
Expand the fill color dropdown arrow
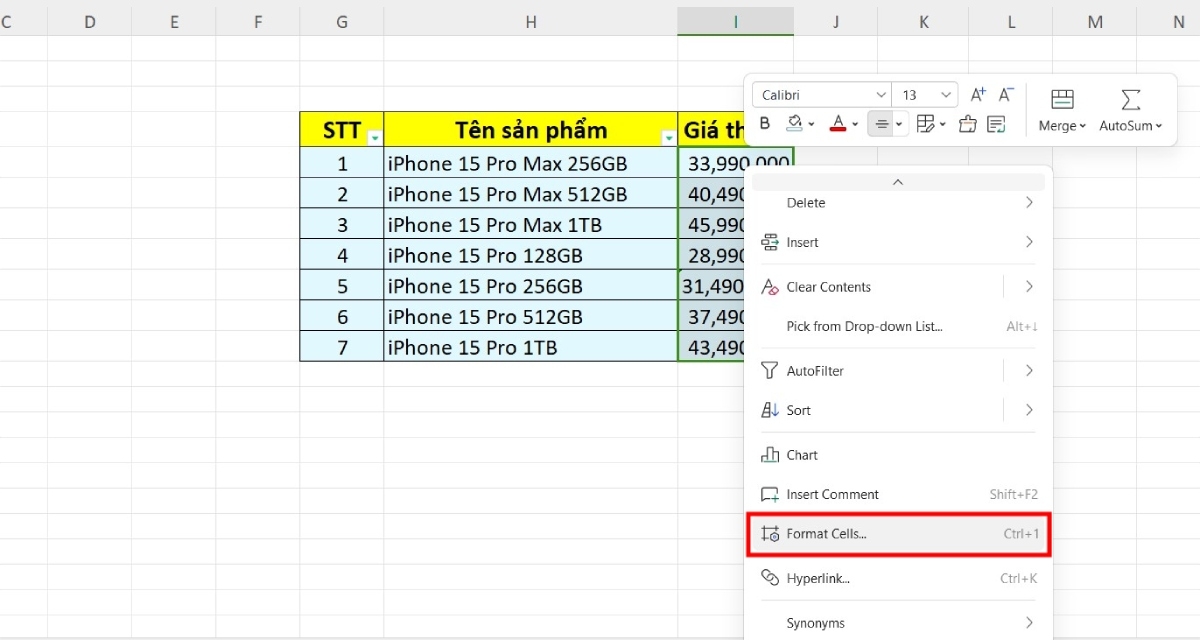811,125
